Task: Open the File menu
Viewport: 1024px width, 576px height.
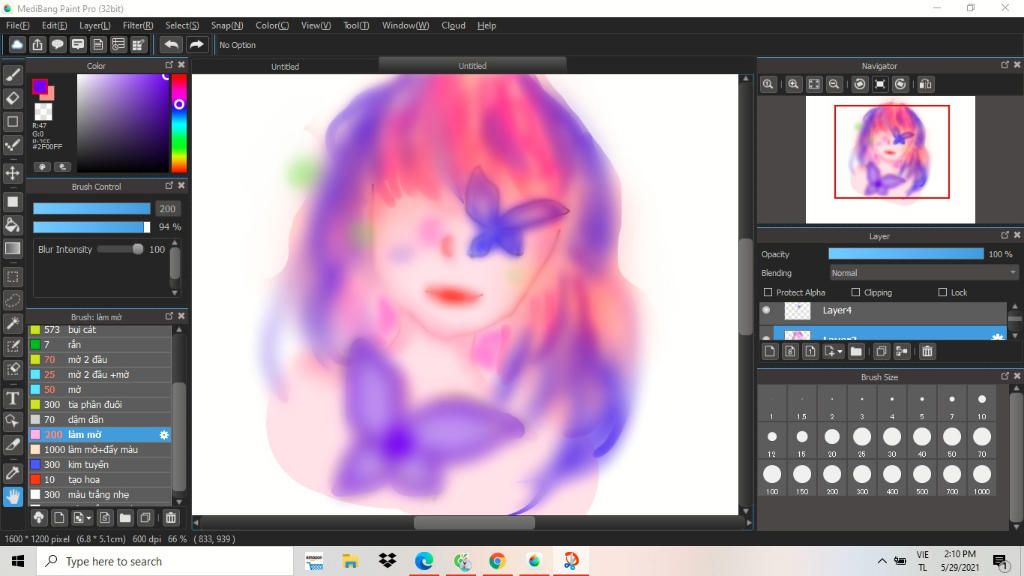Action: (x=18, y=25)
